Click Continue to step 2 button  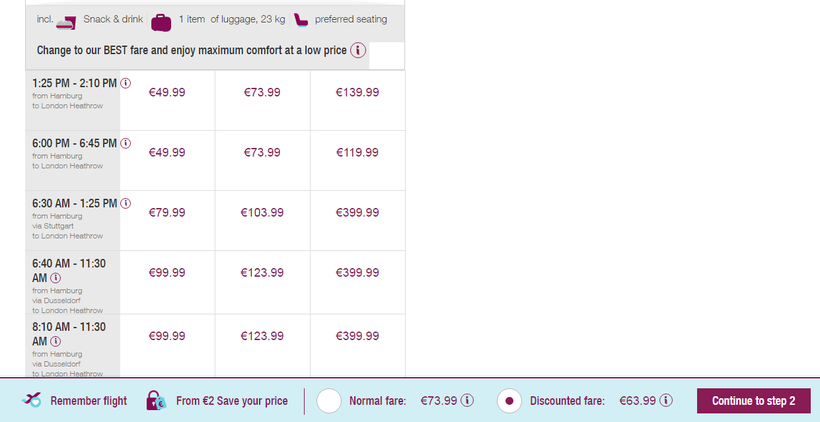[x=753, y=401]
